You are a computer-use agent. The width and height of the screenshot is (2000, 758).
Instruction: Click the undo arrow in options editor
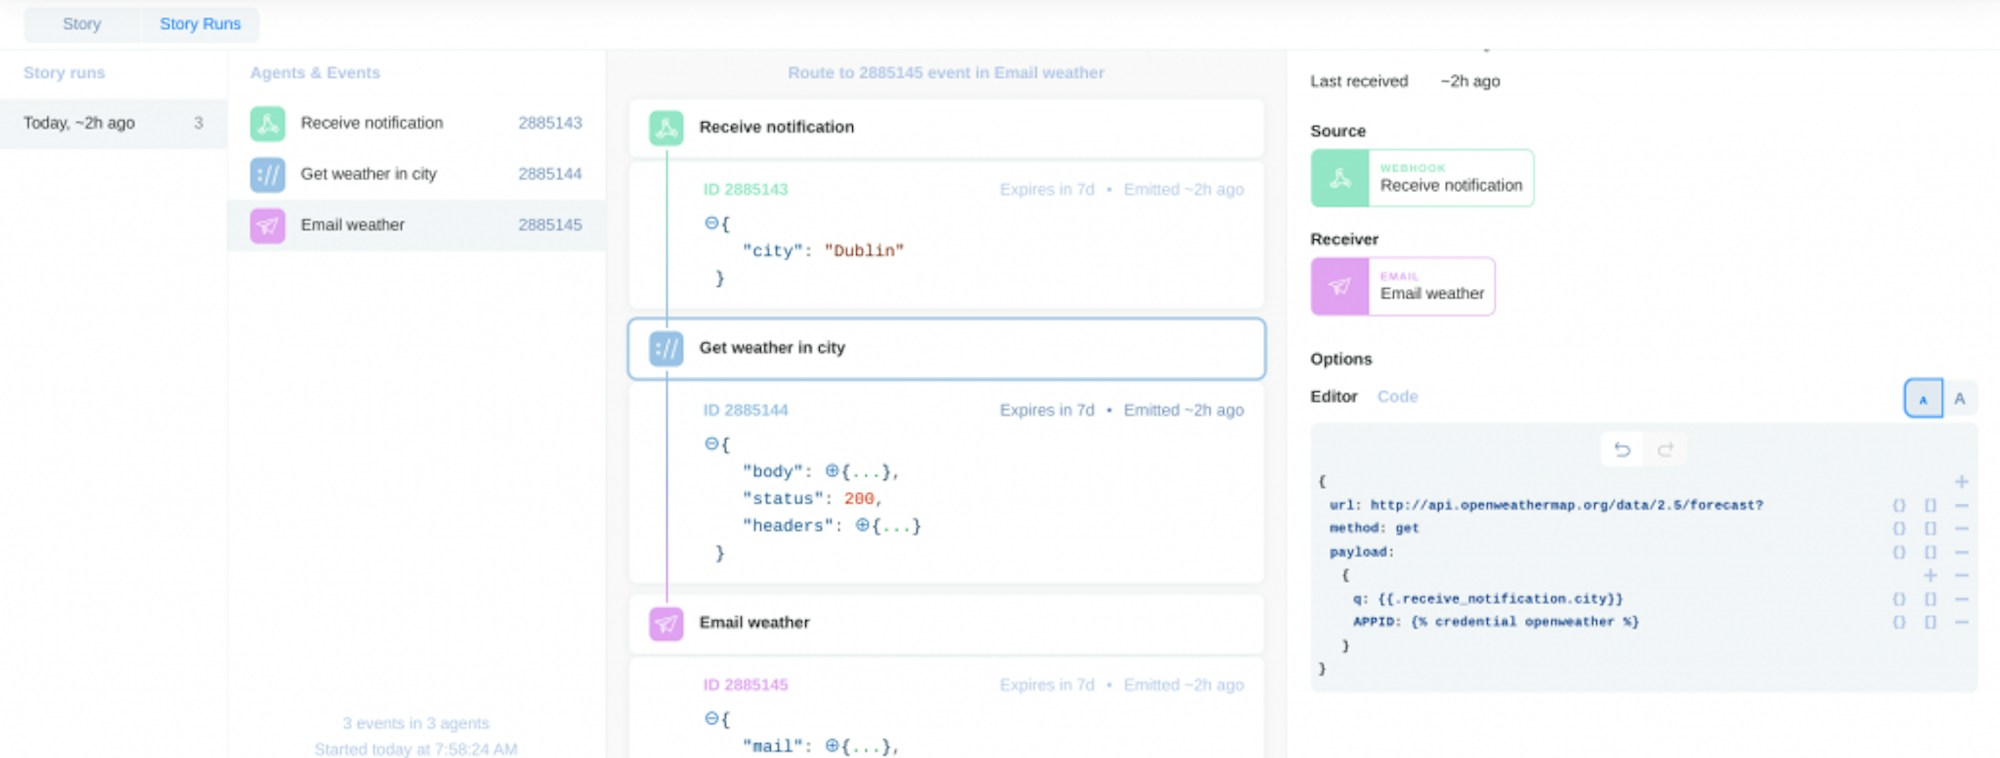(1622, 450)
